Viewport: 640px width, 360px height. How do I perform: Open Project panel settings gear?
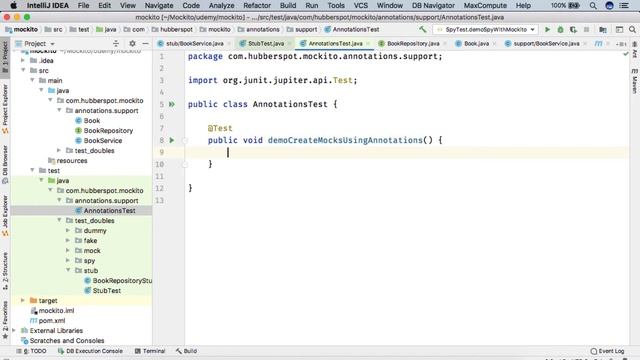click(132, 43)
